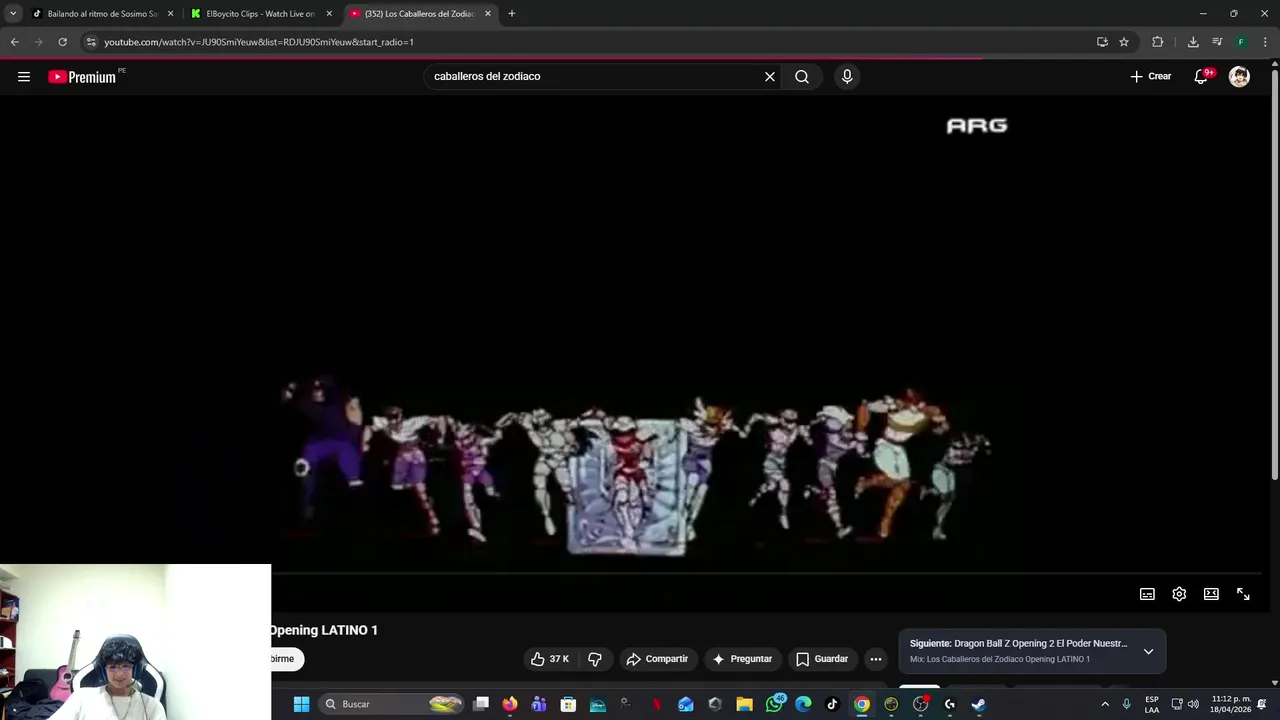
Task: Start voice search with the microphone
Action: pos(847,77)
